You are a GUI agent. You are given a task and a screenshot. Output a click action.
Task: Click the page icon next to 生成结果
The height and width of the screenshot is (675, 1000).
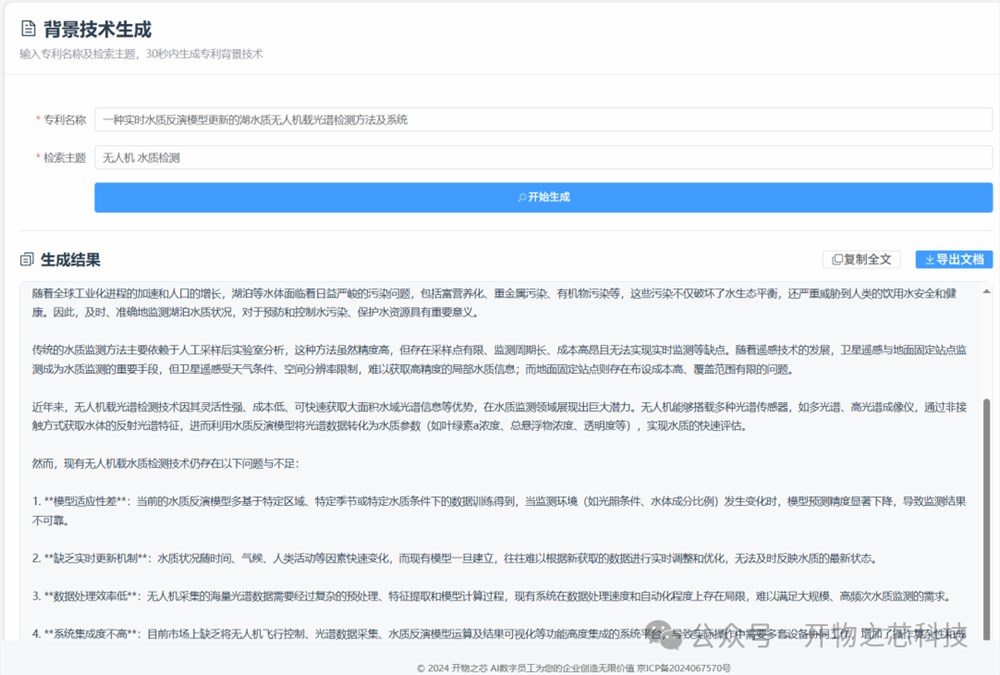(x=26, y=259)
